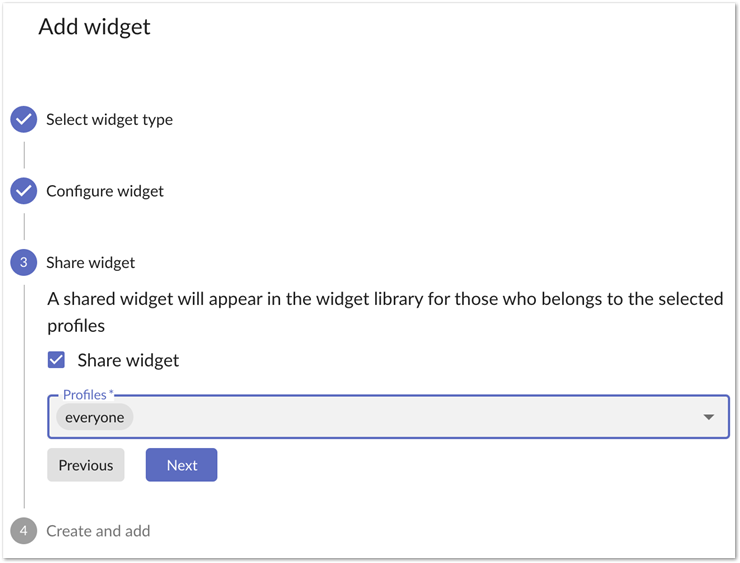This screenshot has height=563, width=740.
Task: Click the Profiles field label
Action: tap(87, 395)
